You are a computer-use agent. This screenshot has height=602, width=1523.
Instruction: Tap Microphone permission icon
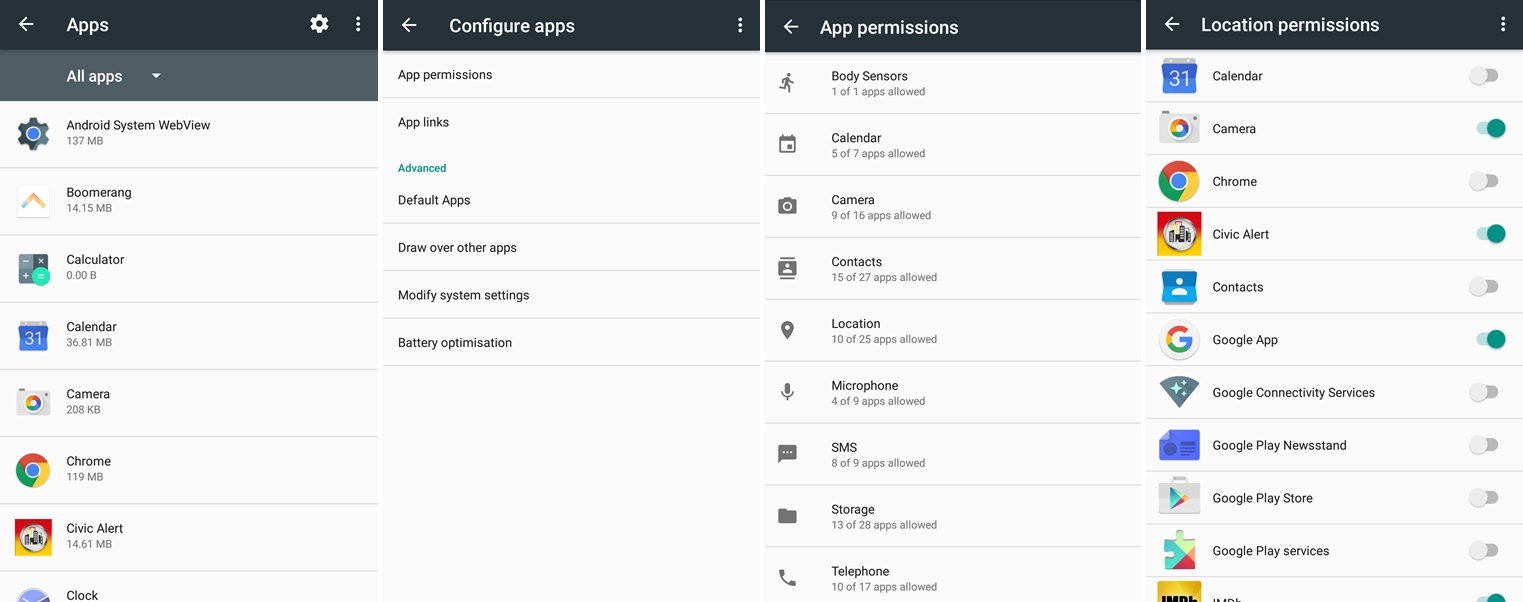coord(788,392)
